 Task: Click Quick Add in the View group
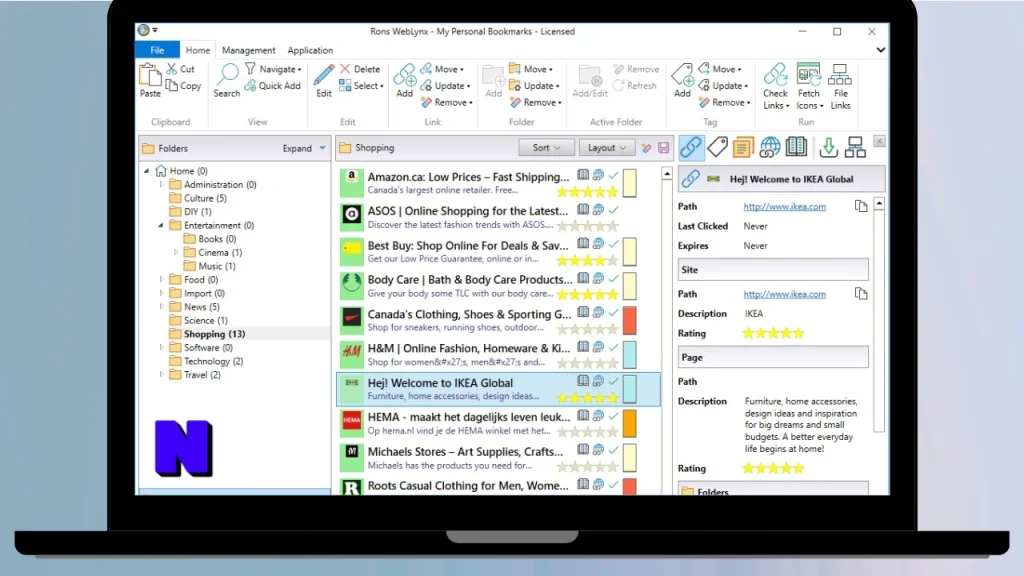(272, 86)
